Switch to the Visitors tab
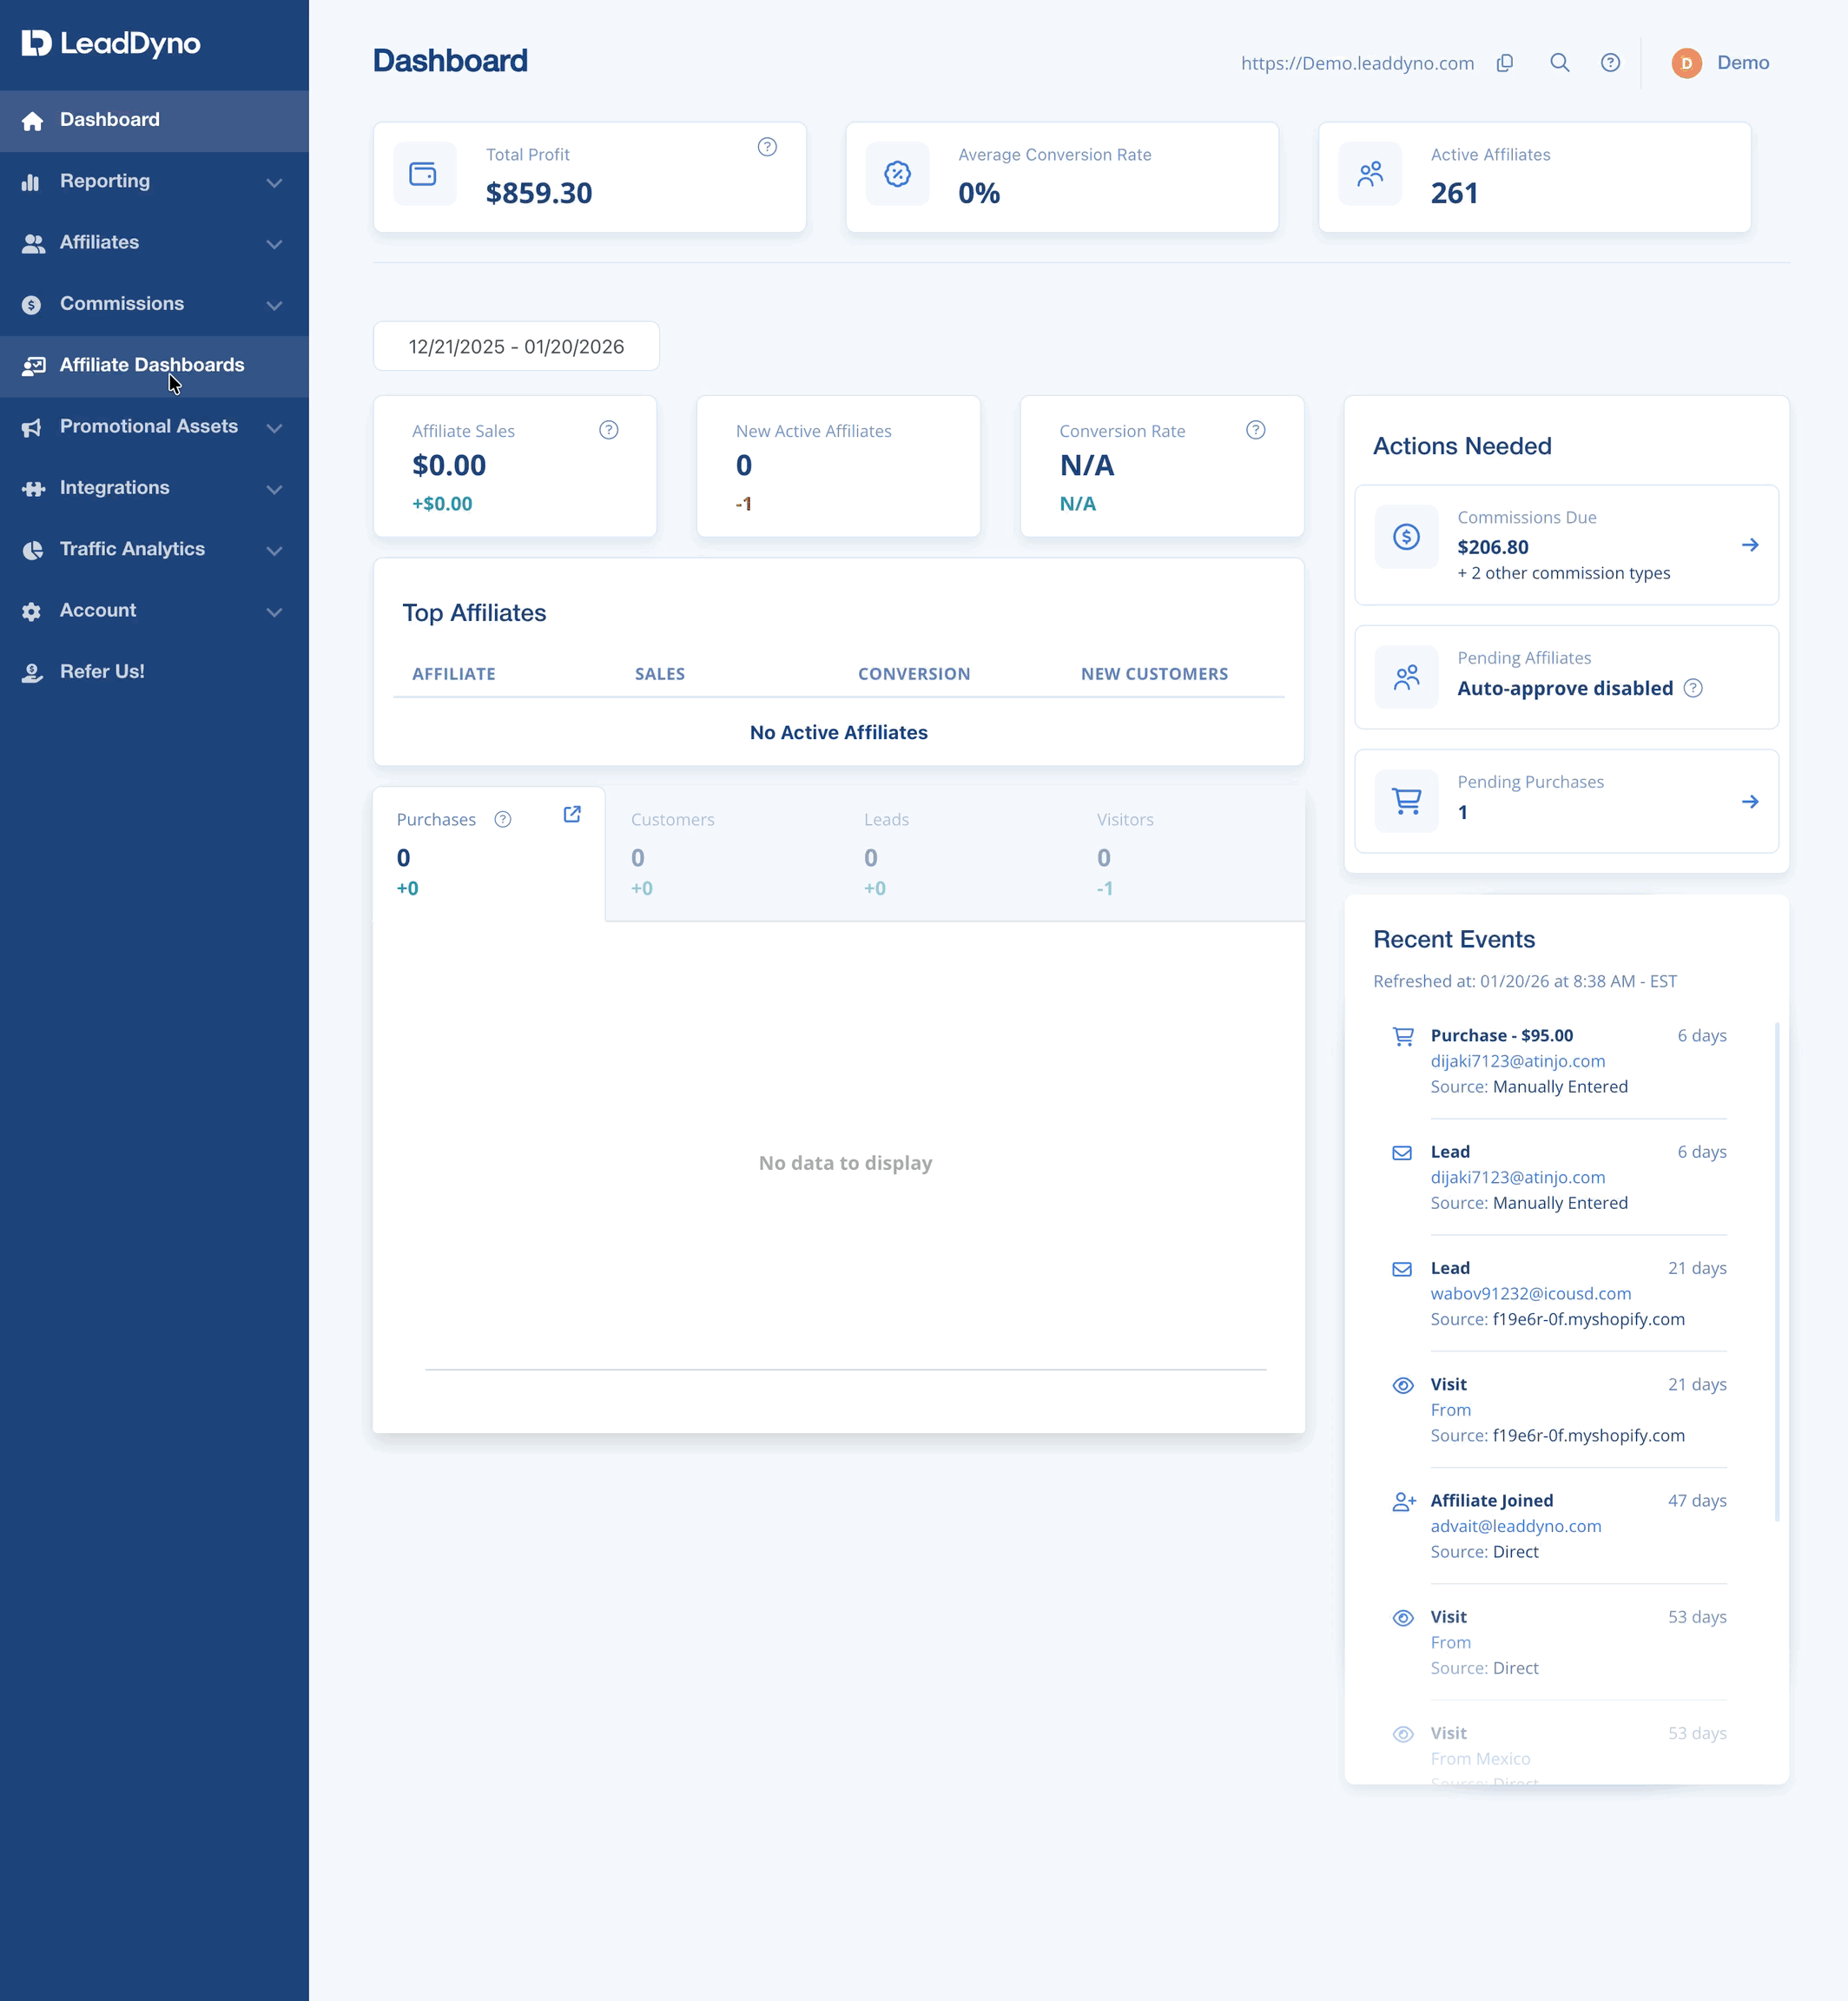The image size is (1848, 2001). (x=1188, y=853)
